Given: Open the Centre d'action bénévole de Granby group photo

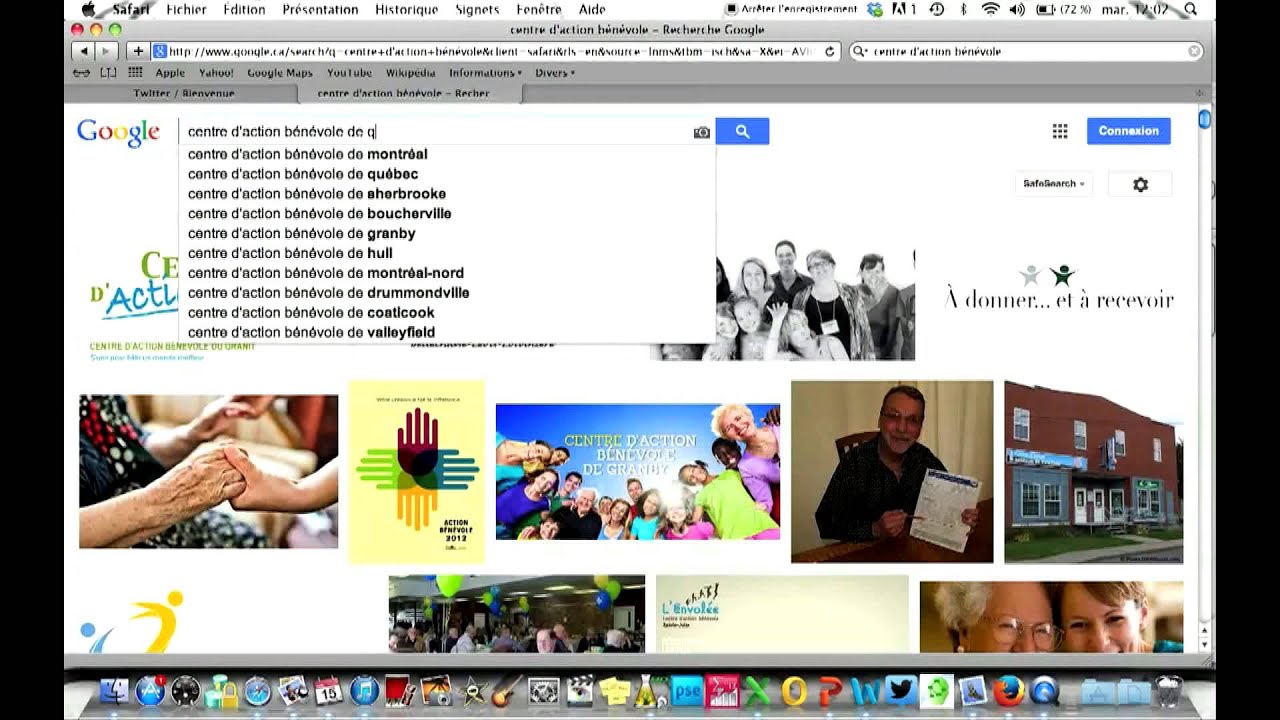Looking at the screenshot, I should coord(638,471).
